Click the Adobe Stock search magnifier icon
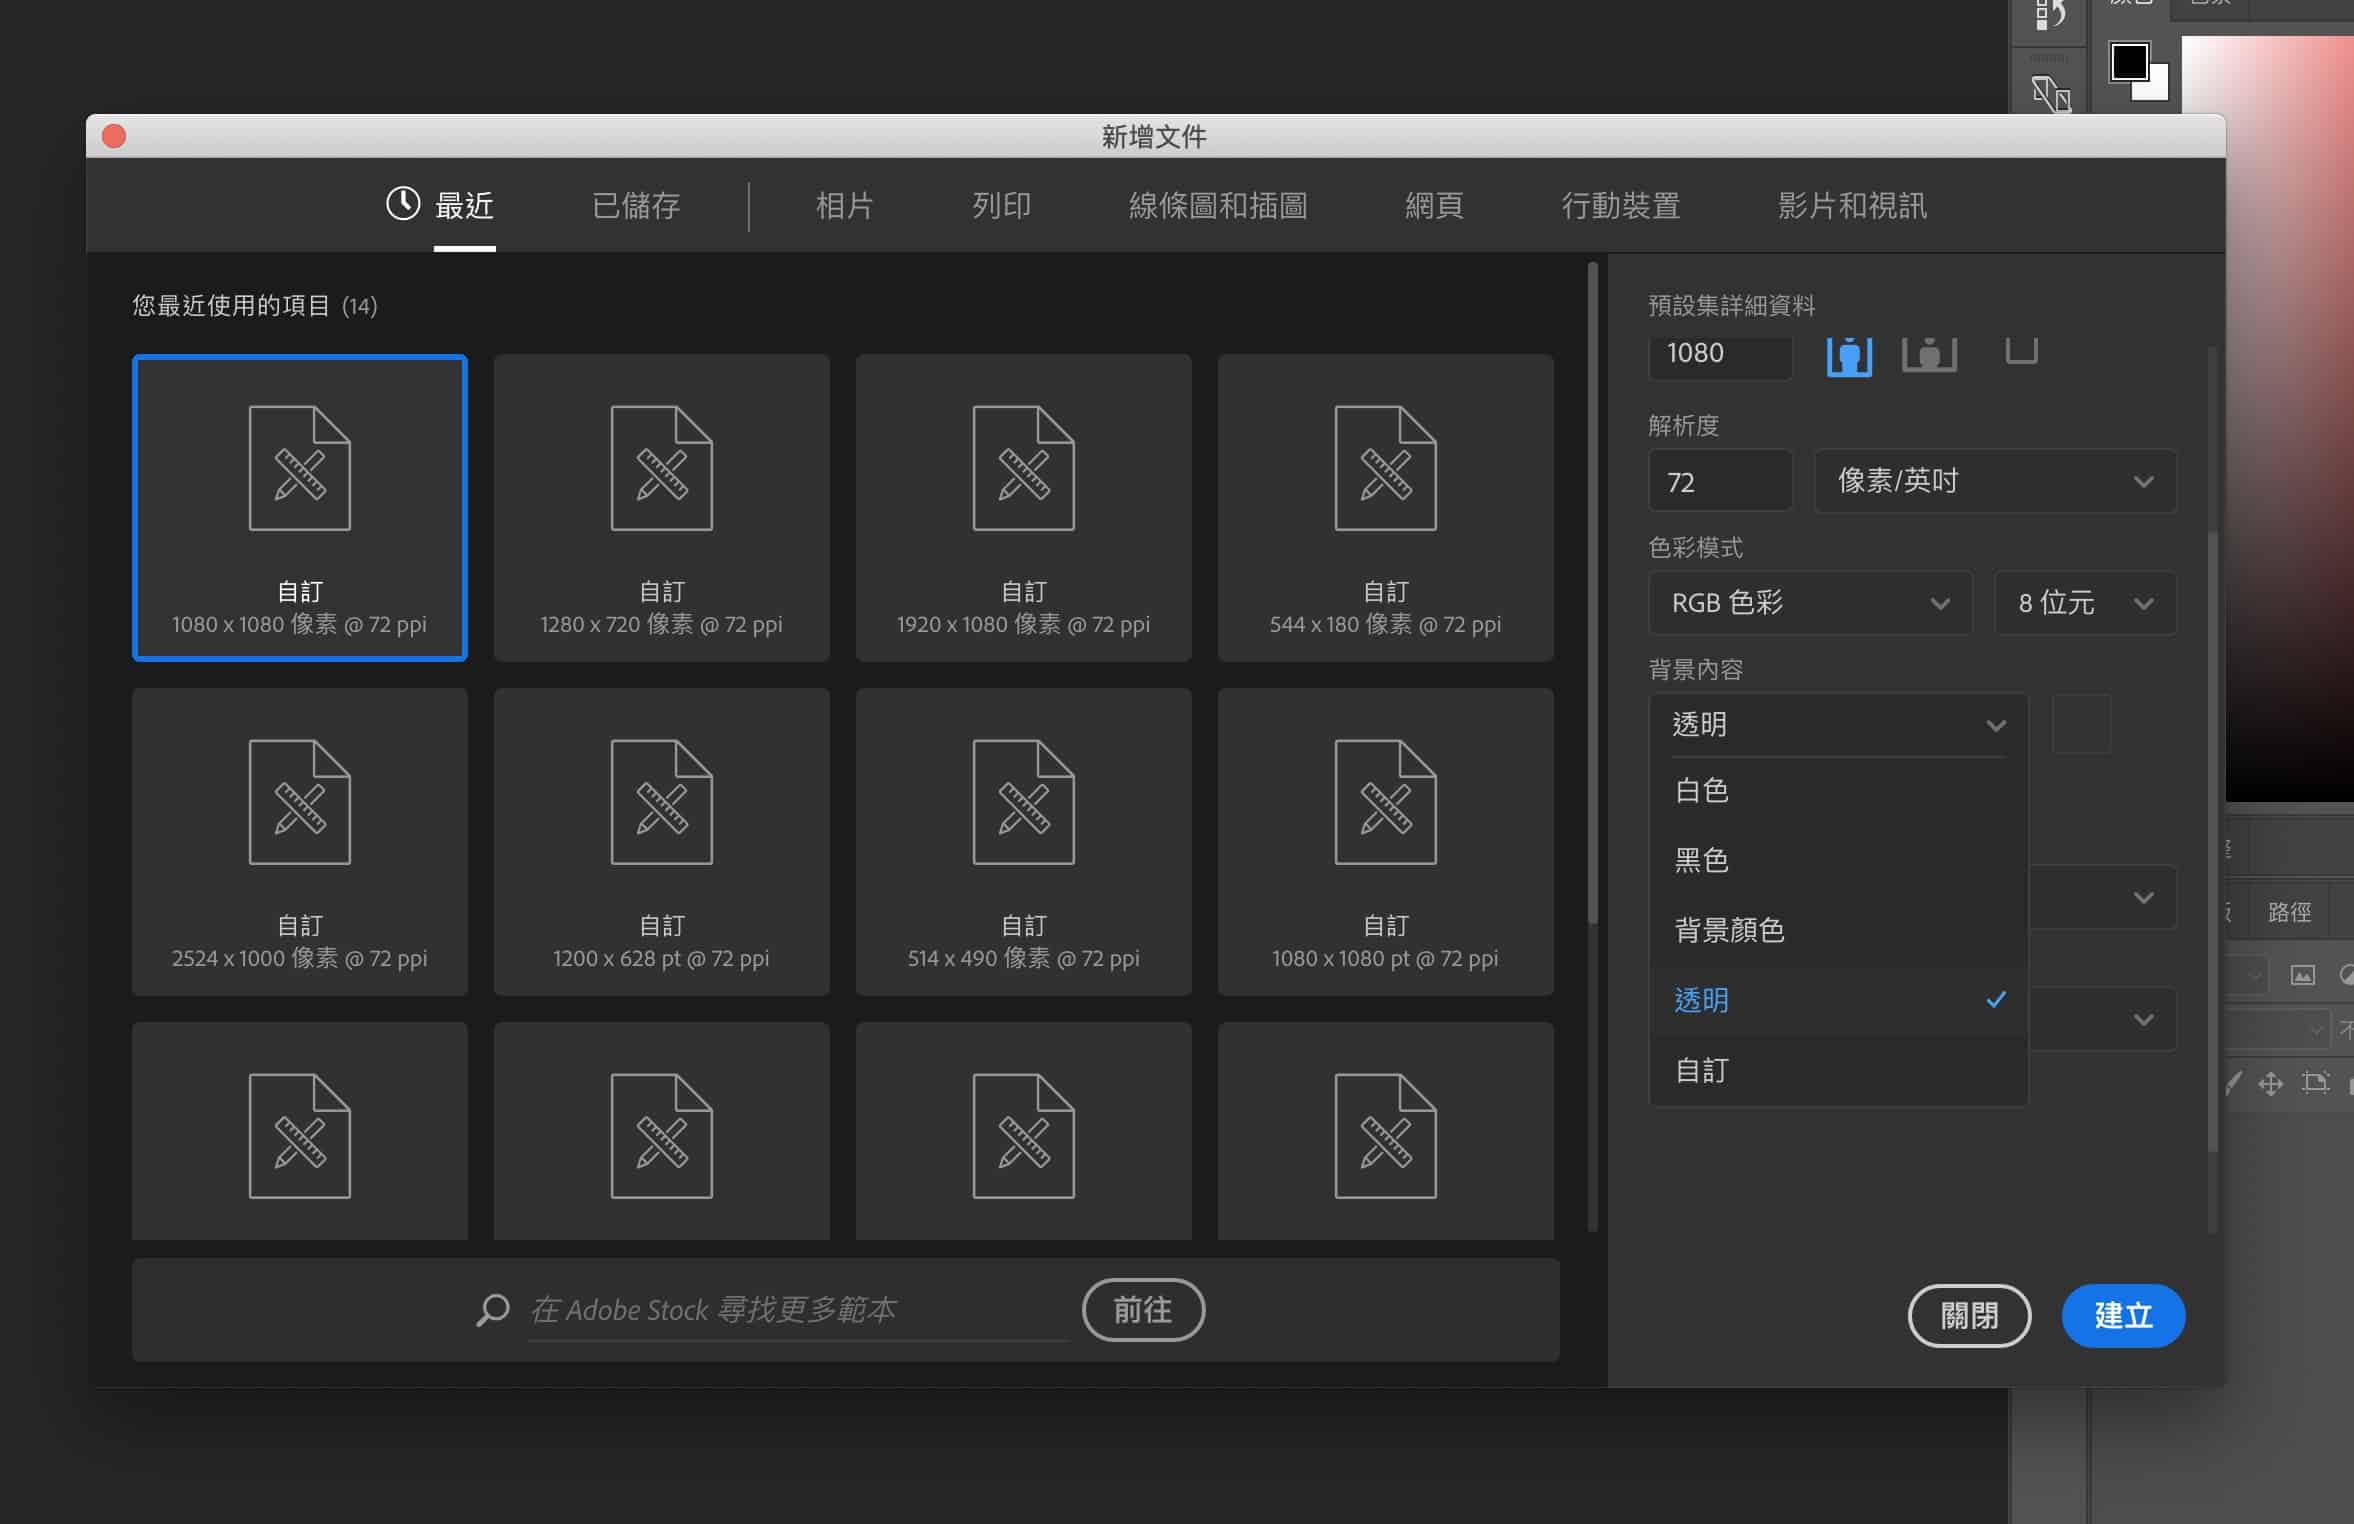 492,1310
